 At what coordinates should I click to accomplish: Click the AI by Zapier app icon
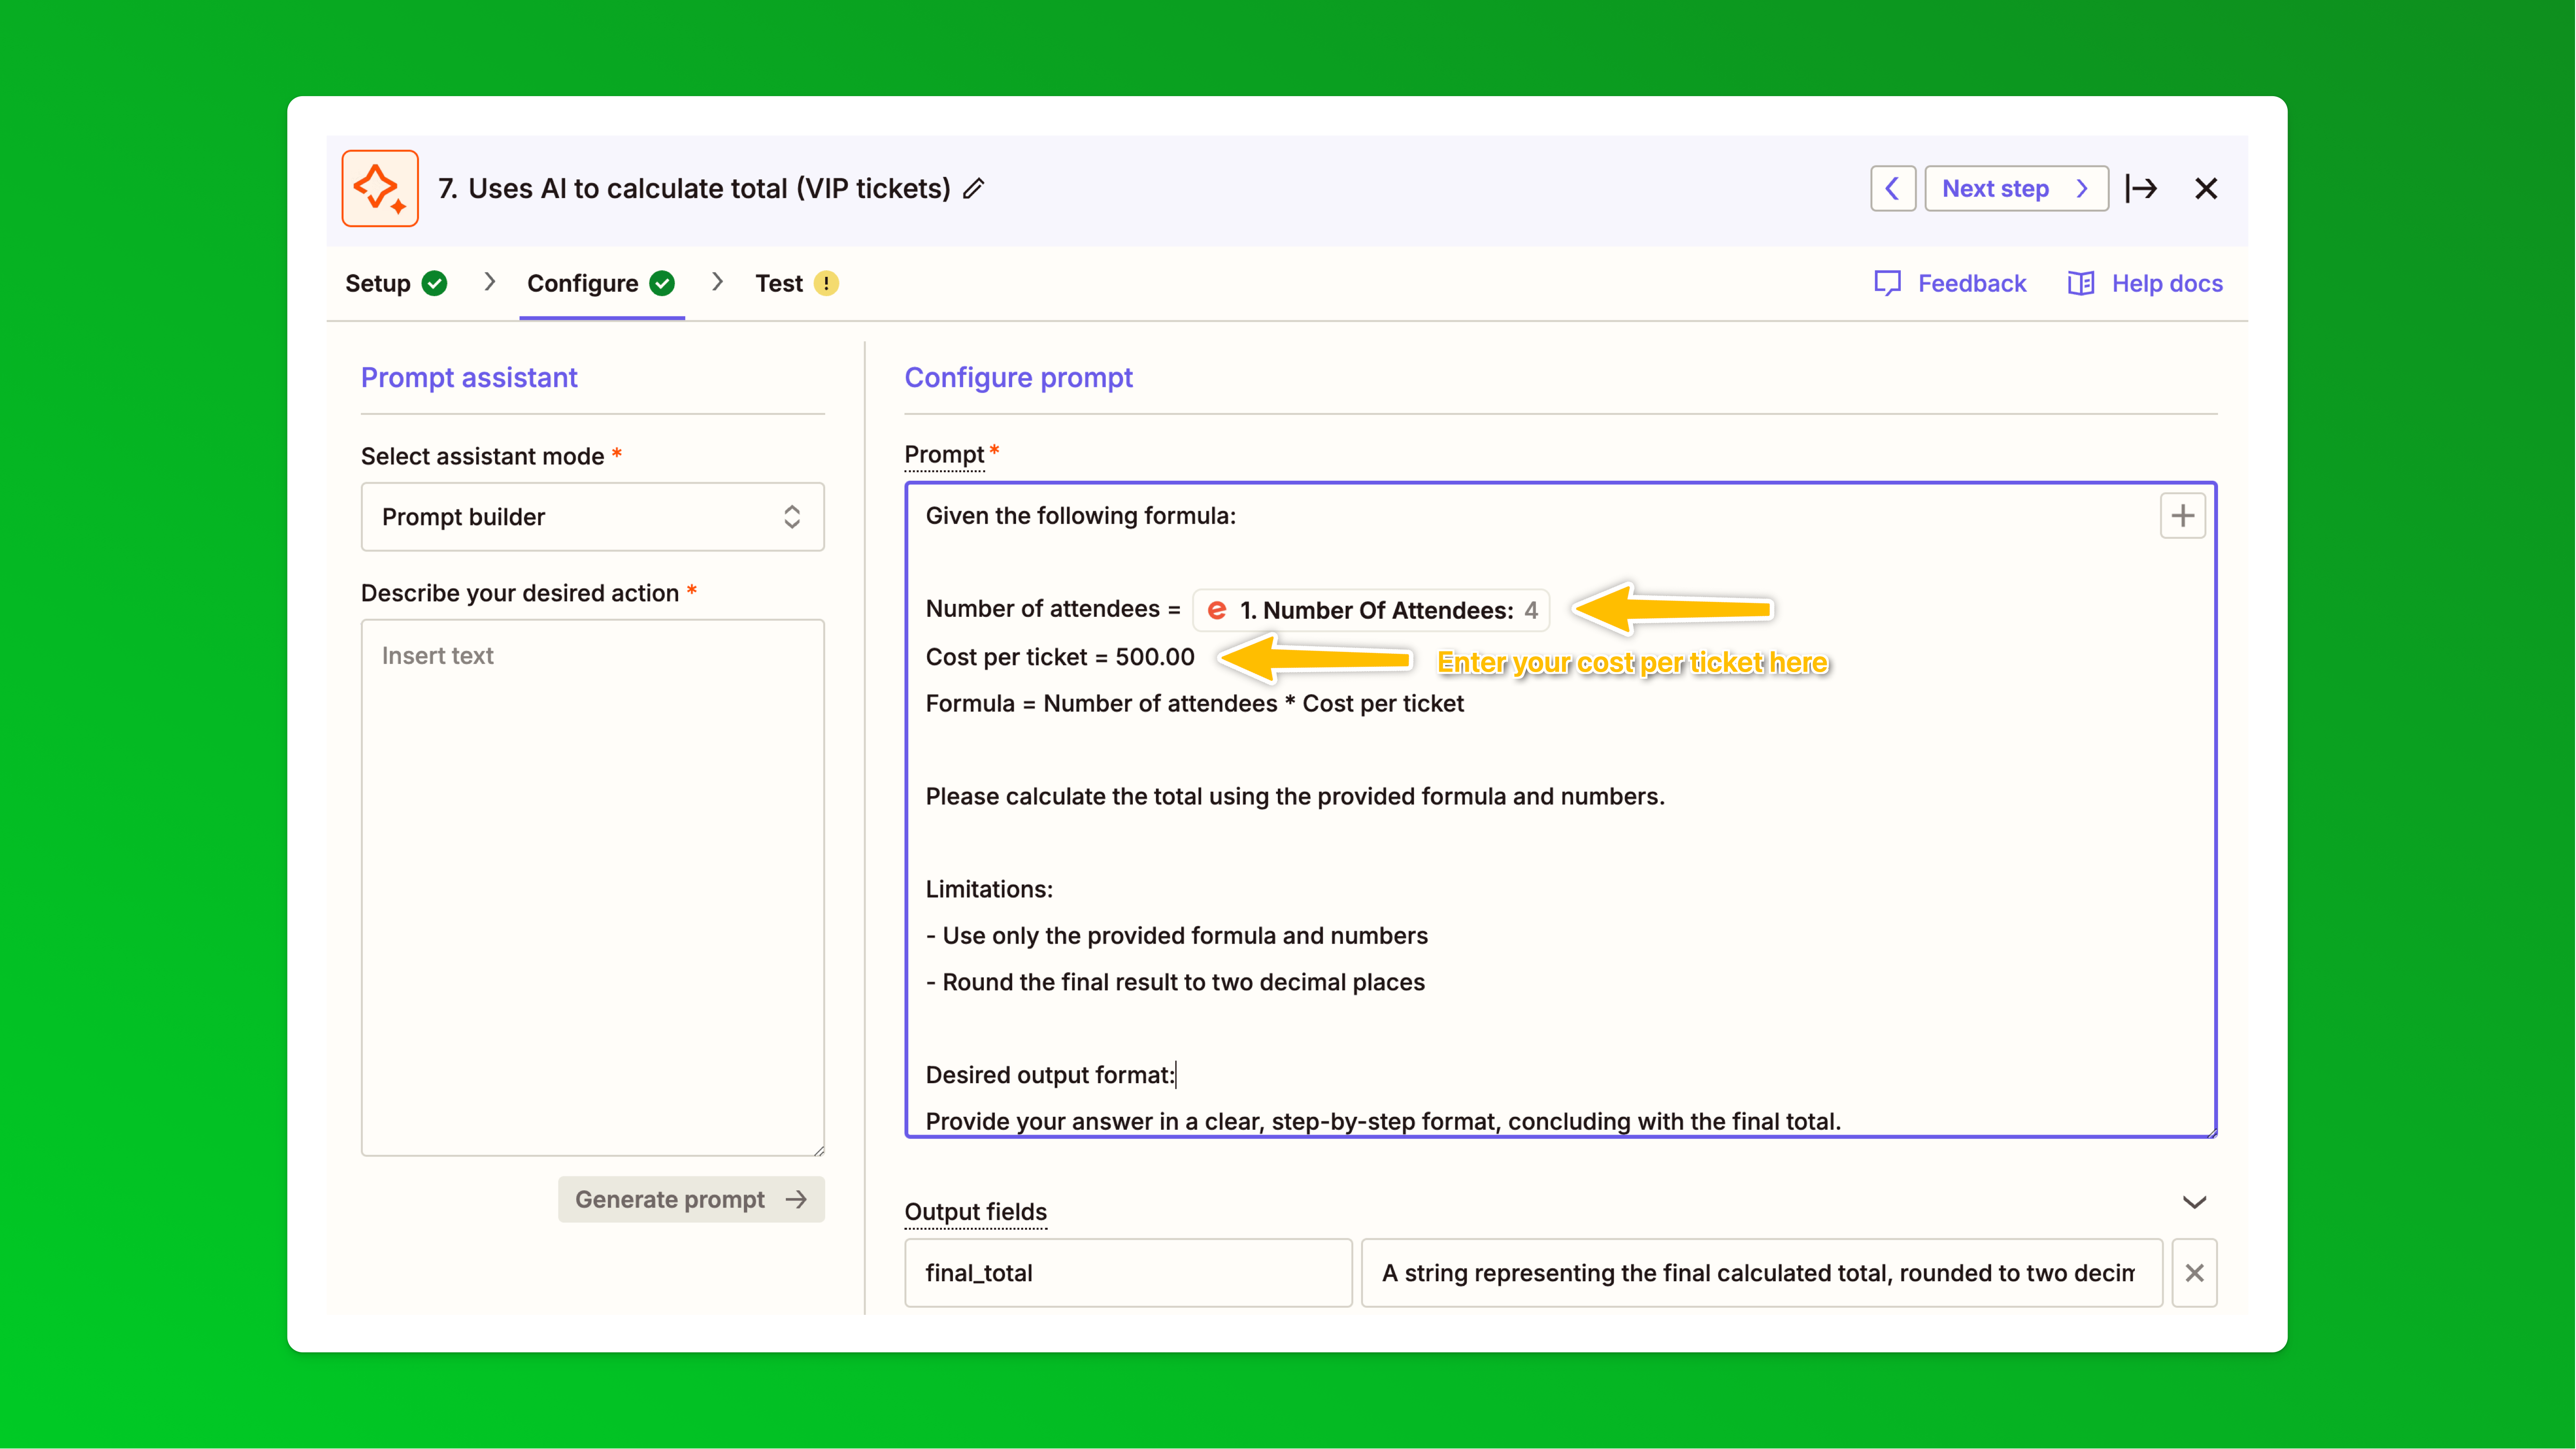pos(380,188)
